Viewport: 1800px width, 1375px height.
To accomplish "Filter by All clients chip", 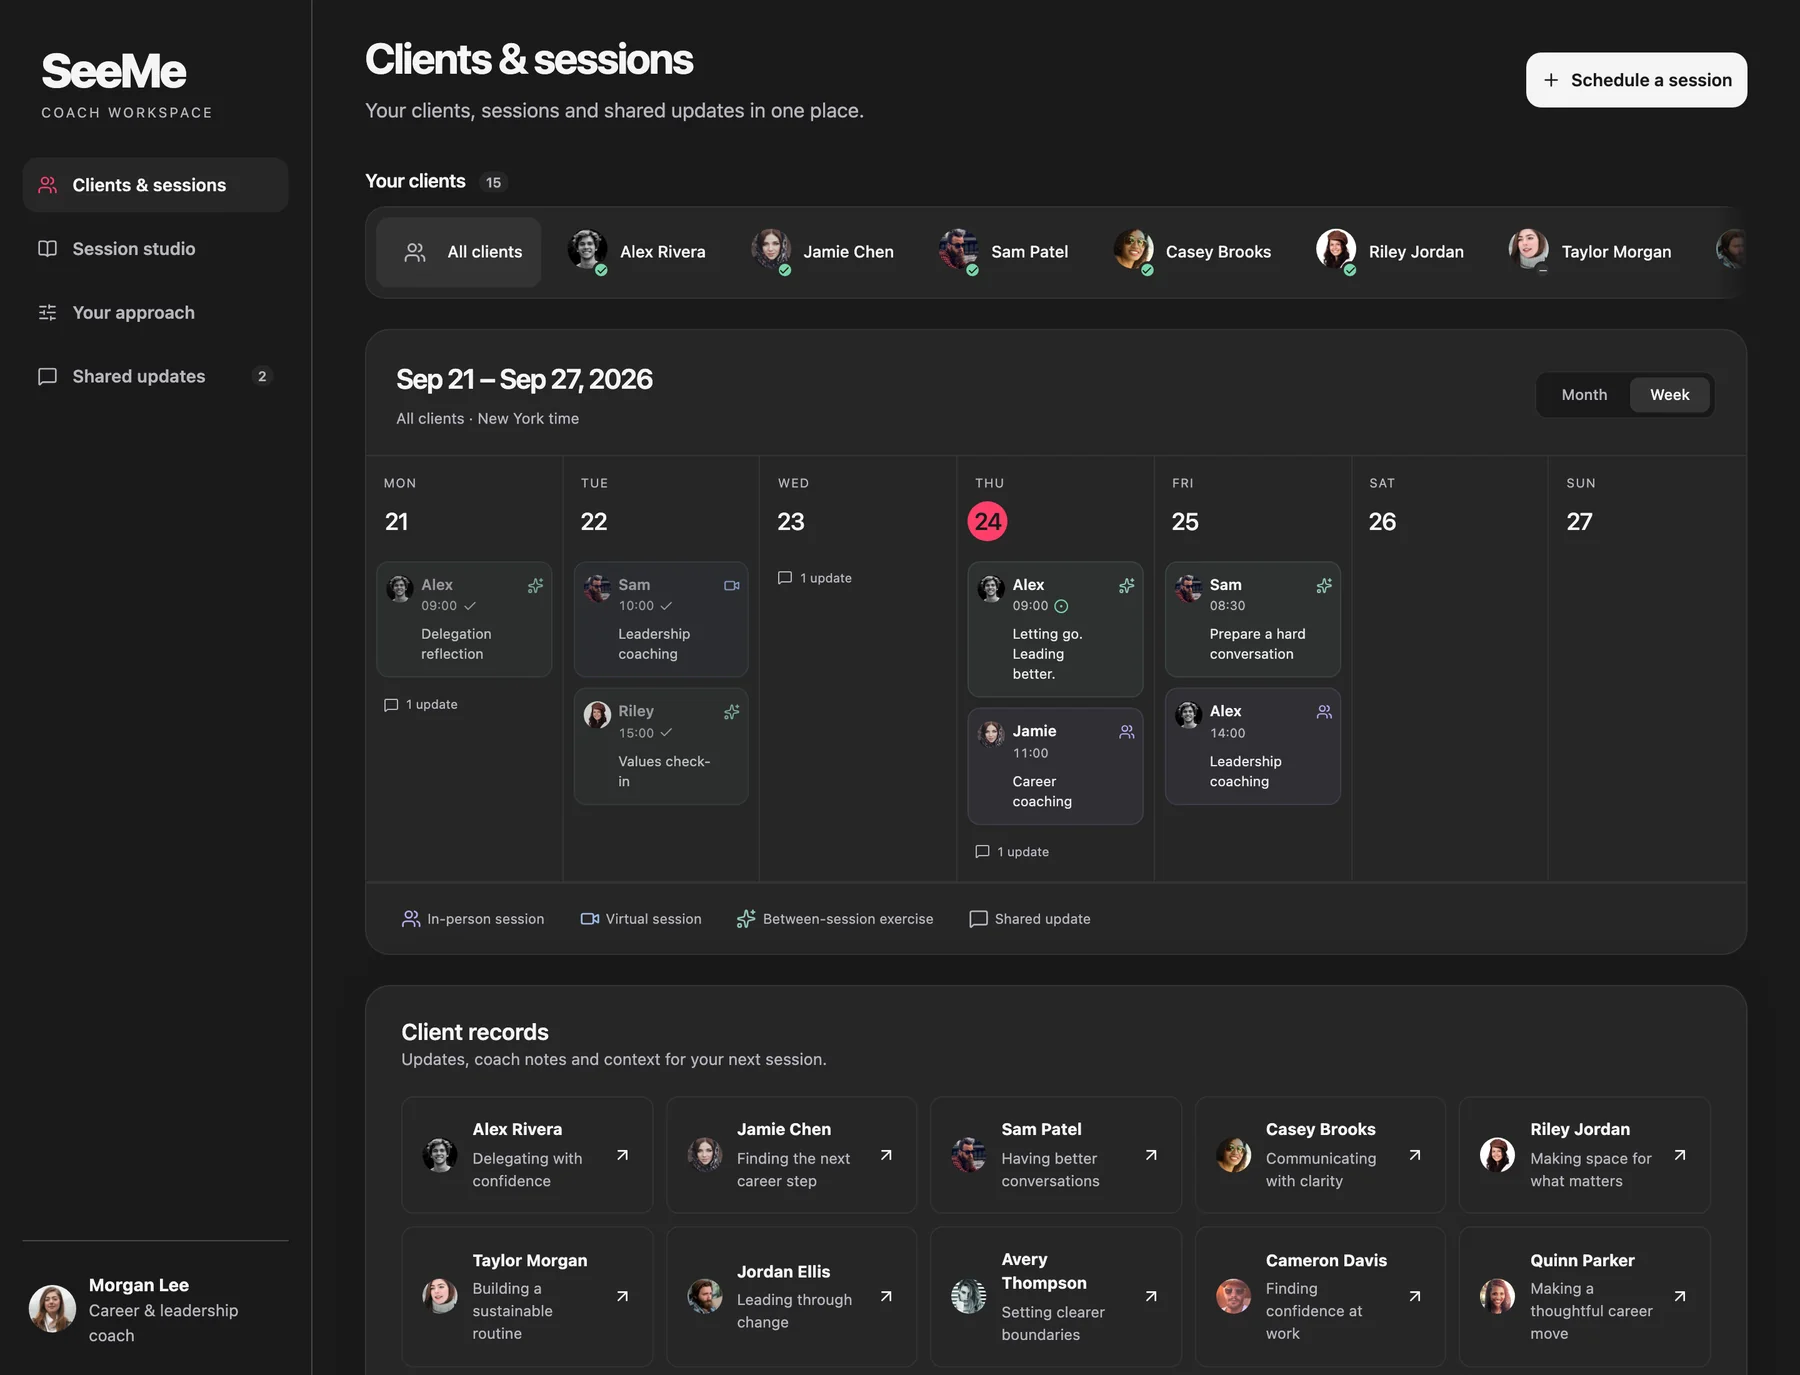I will pyautogui.click(x=459, y=252).
